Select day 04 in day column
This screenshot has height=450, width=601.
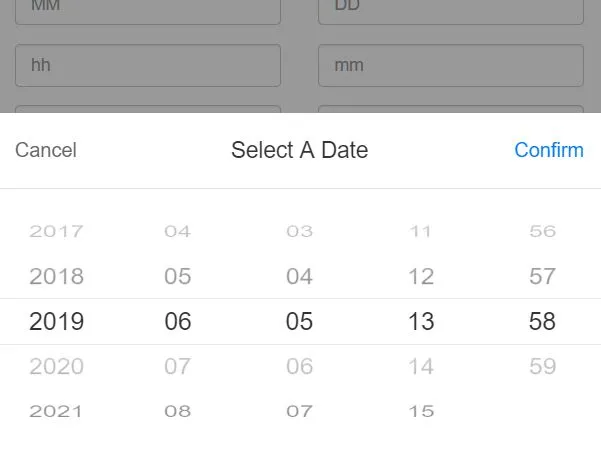[x=299, y=276]
